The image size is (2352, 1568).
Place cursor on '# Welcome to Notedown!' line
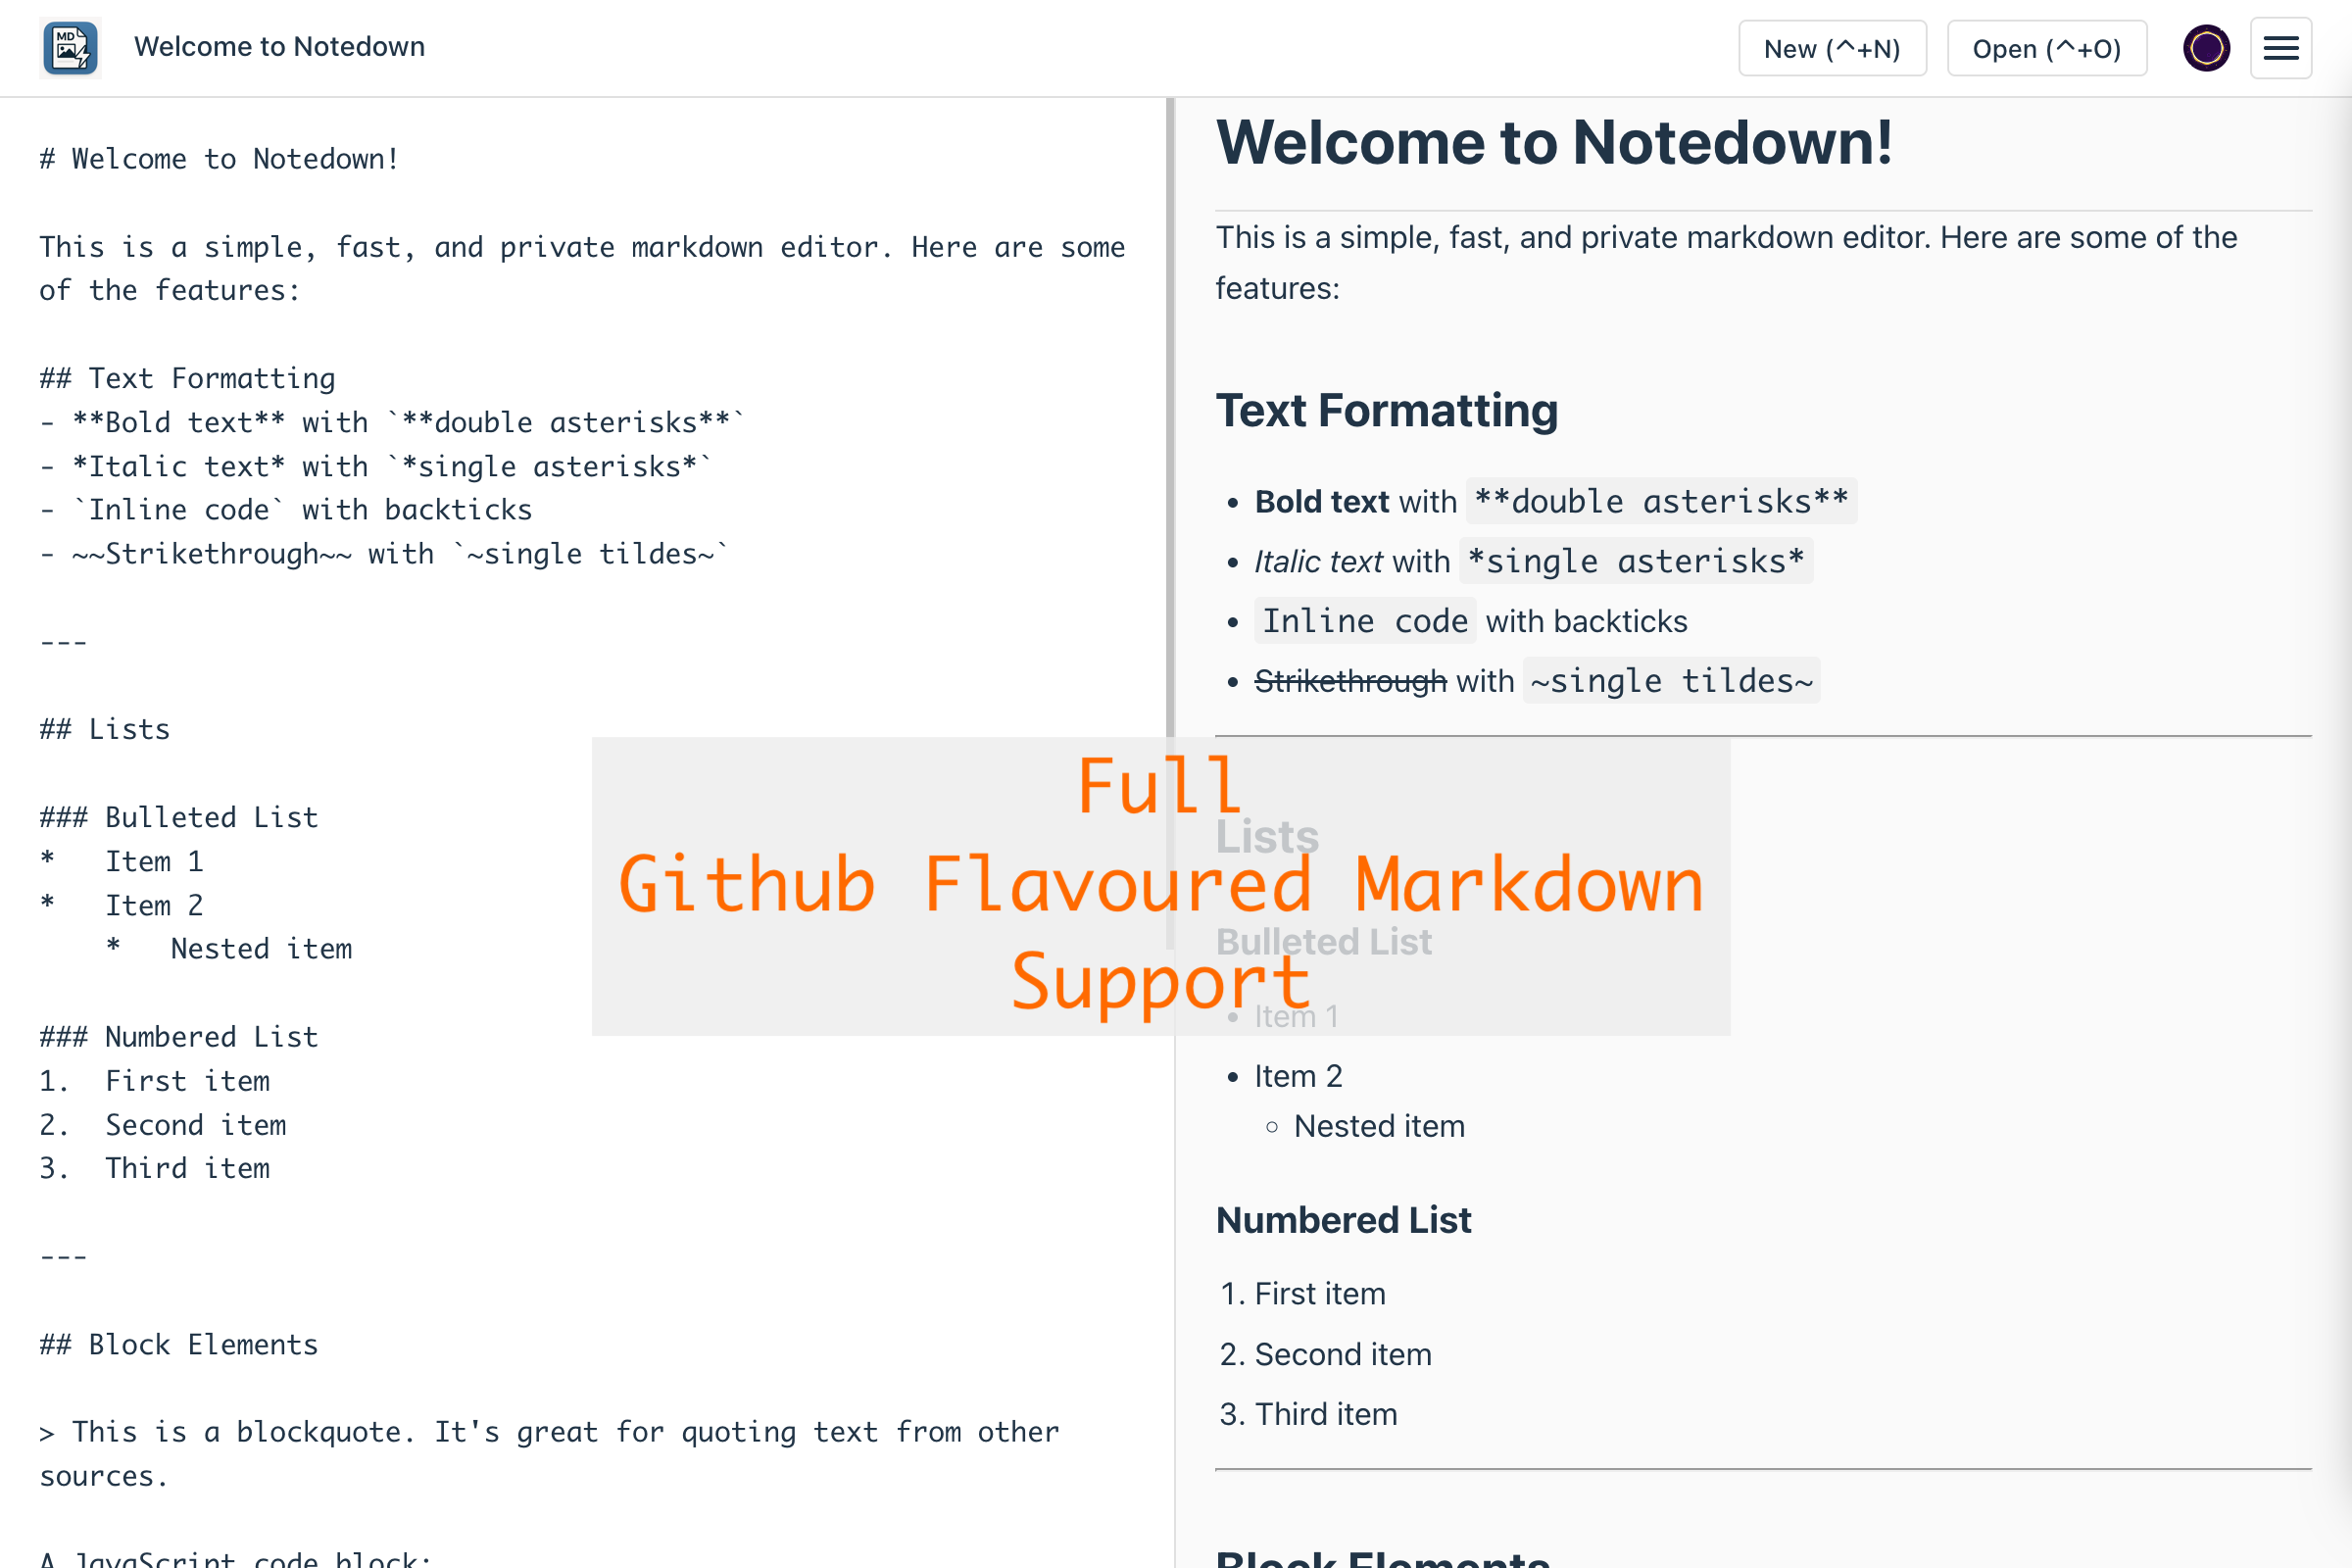click(219, 158)
